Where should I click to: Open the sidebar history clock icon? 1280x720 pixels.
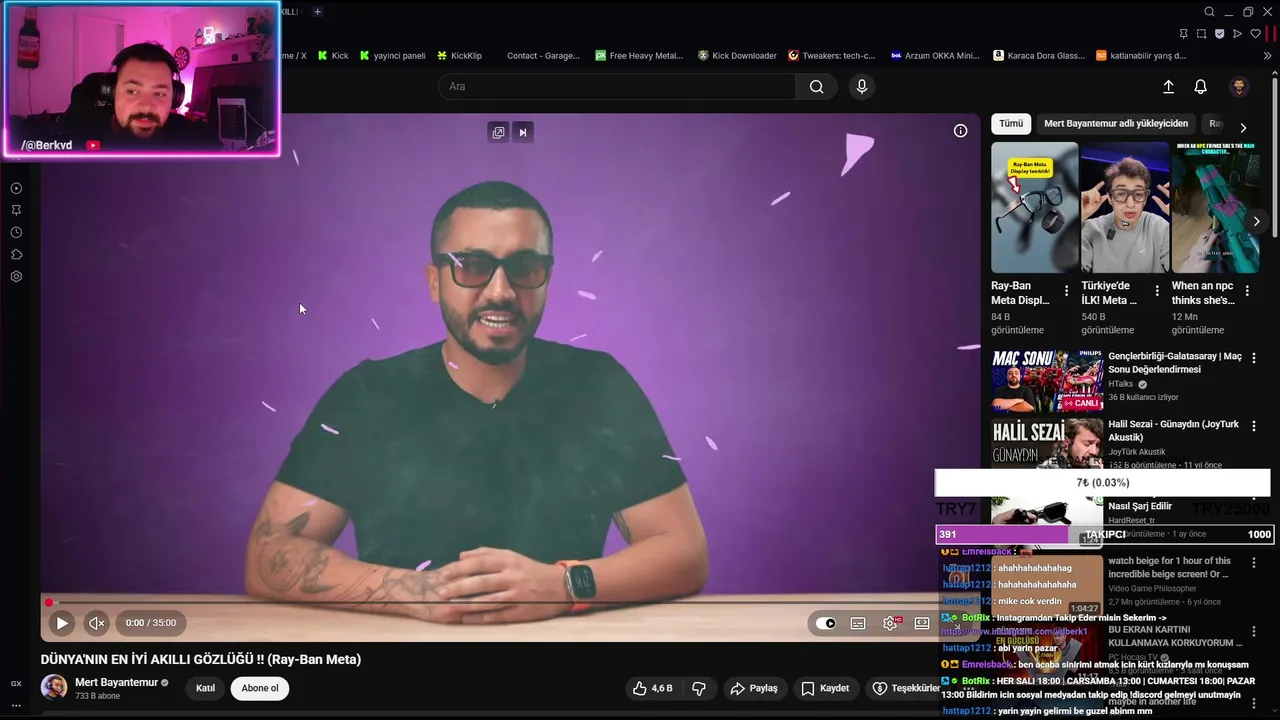(x=16, y=232)
